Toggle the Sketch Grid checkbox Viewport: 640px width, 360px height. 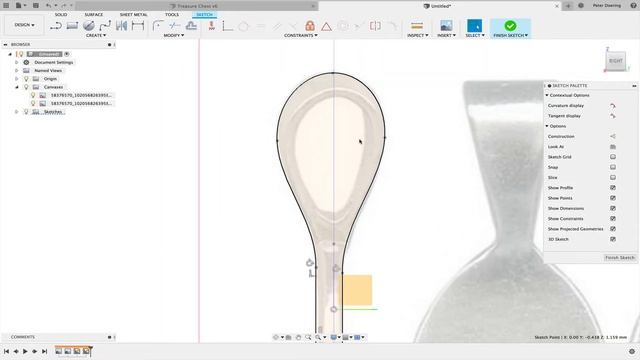coord(613,157)
